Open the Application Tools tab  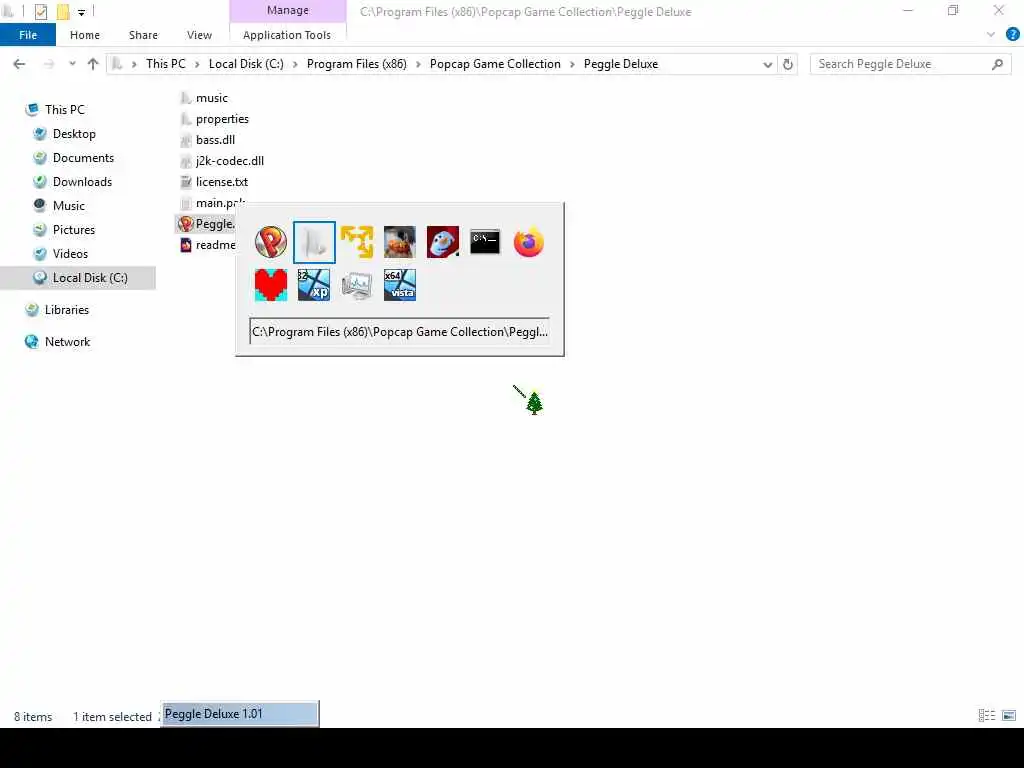point(287,35)
